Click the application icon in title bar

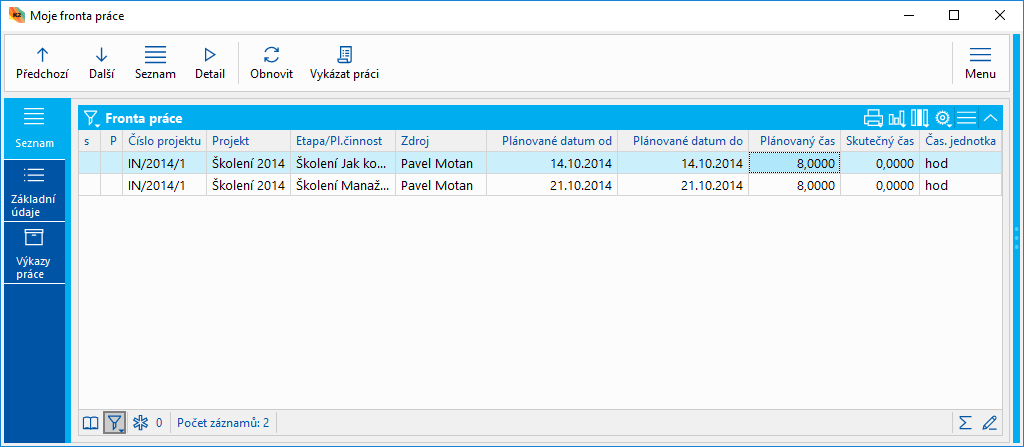tap(18, 15)
